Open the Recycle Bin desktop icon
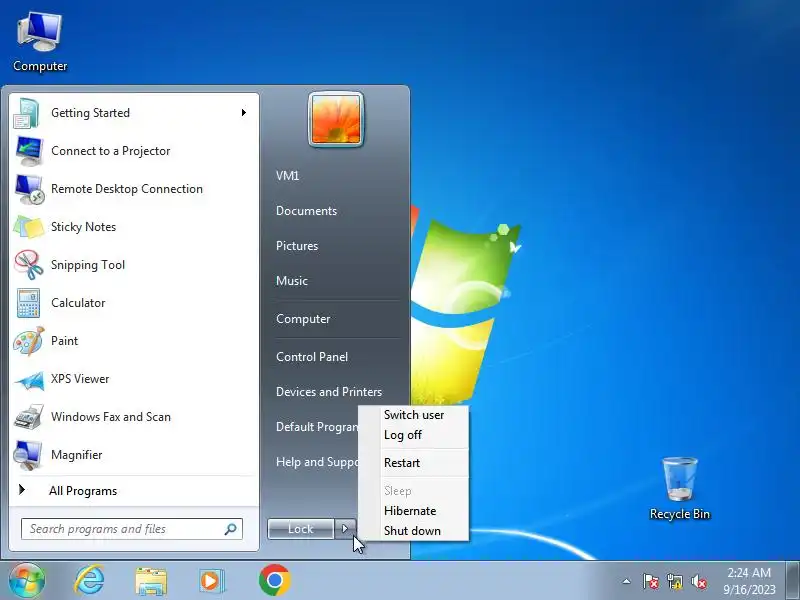This screenshot has height=600, width=800. [x=680, y=488]
